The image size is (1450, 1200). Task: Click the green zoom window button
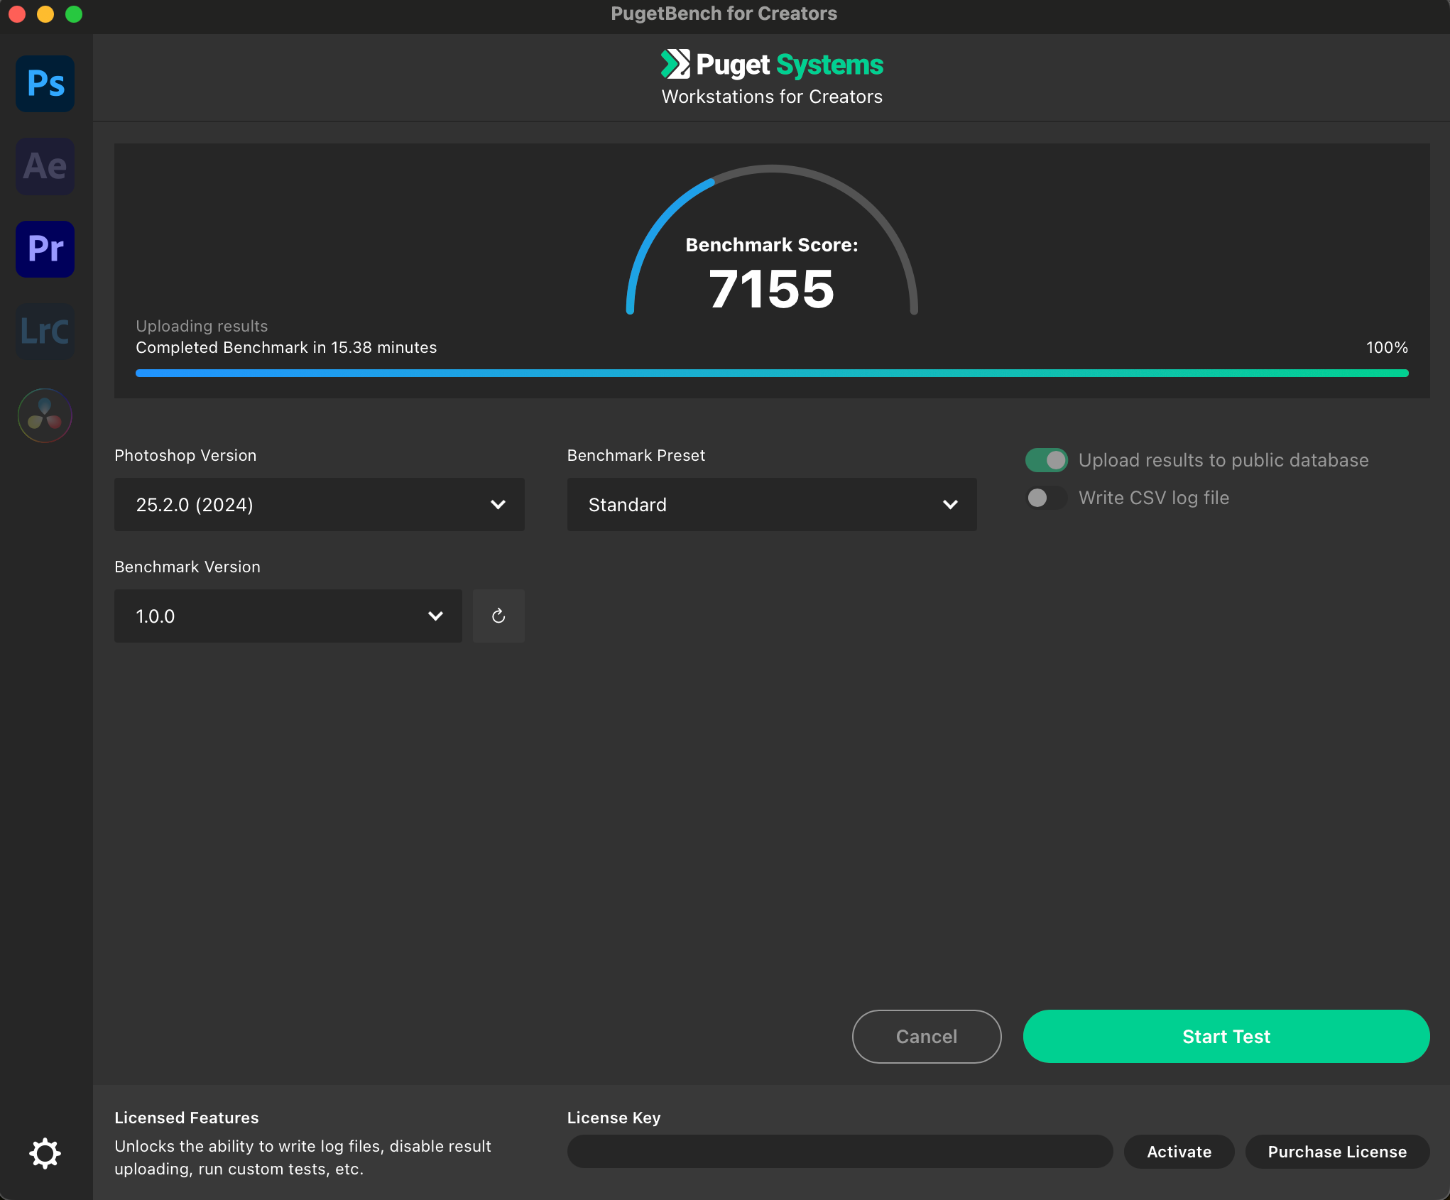point(74,14)
